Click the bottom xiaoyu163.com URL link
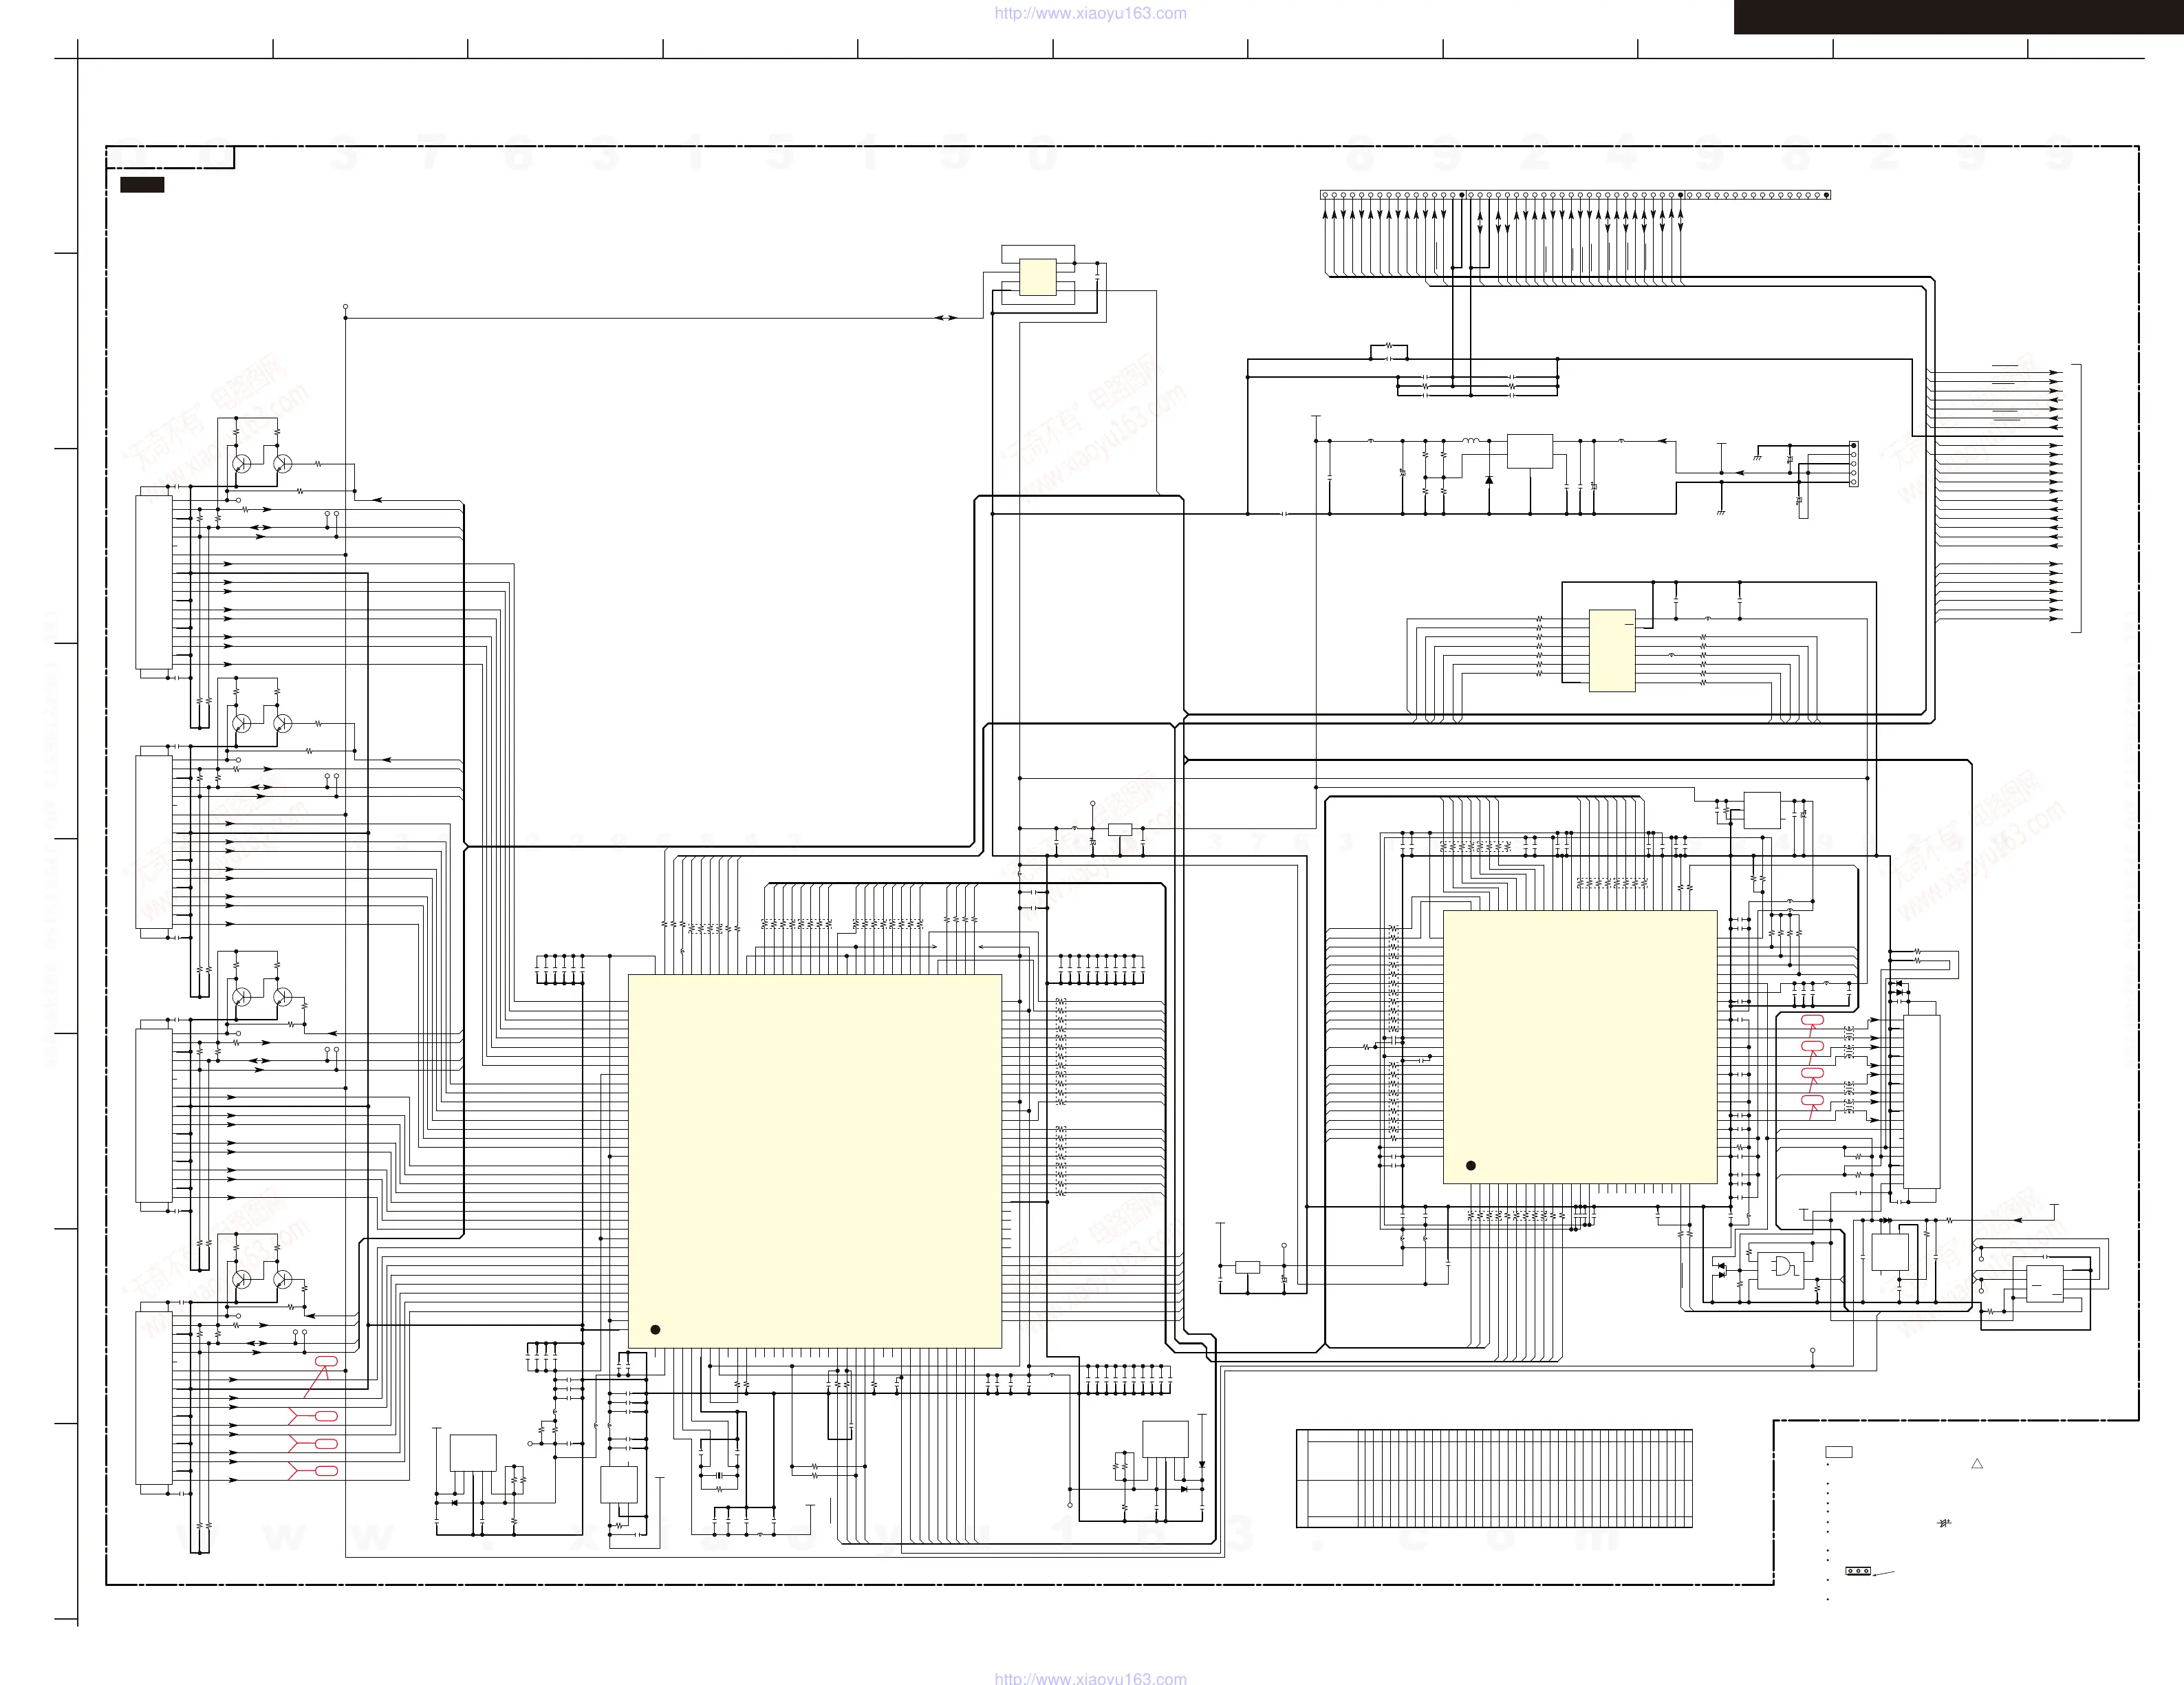 (x=1090, y=1678)
